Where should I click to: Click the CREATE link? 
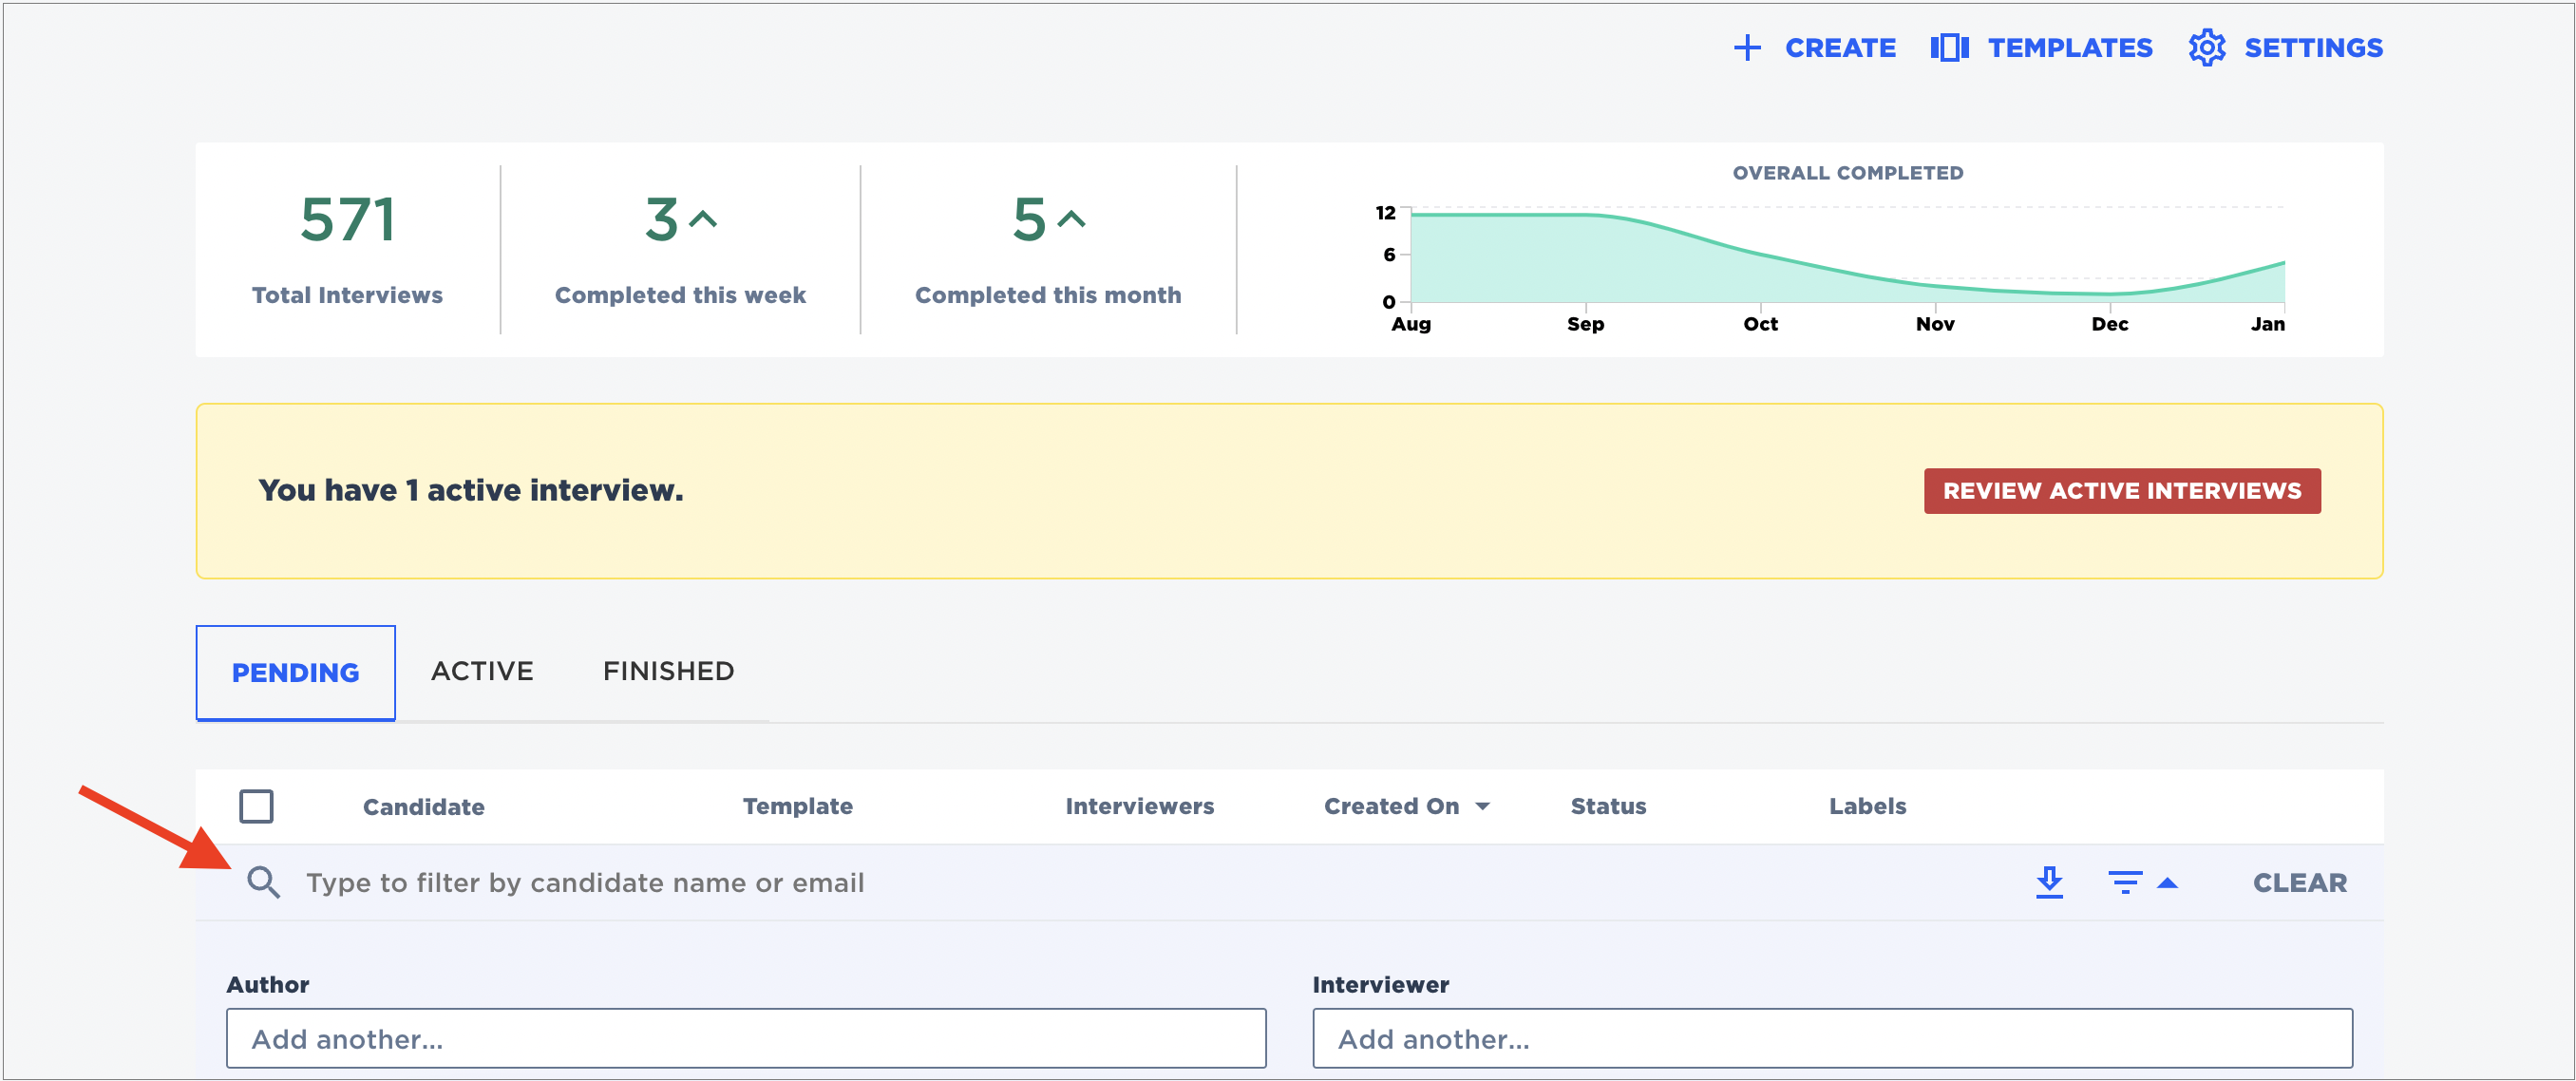(1840, 48)
